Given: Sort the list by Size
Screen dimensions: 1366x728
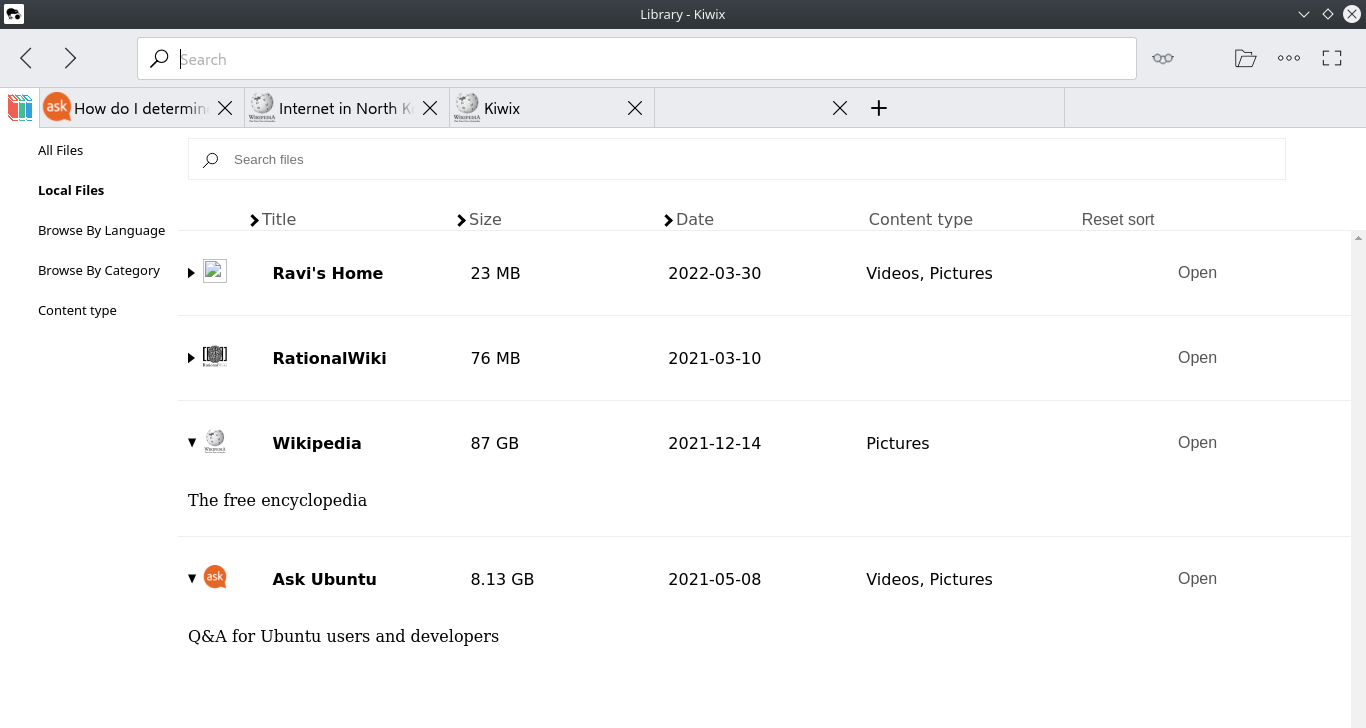Looking at the screenshot, I should pos(479,219).
